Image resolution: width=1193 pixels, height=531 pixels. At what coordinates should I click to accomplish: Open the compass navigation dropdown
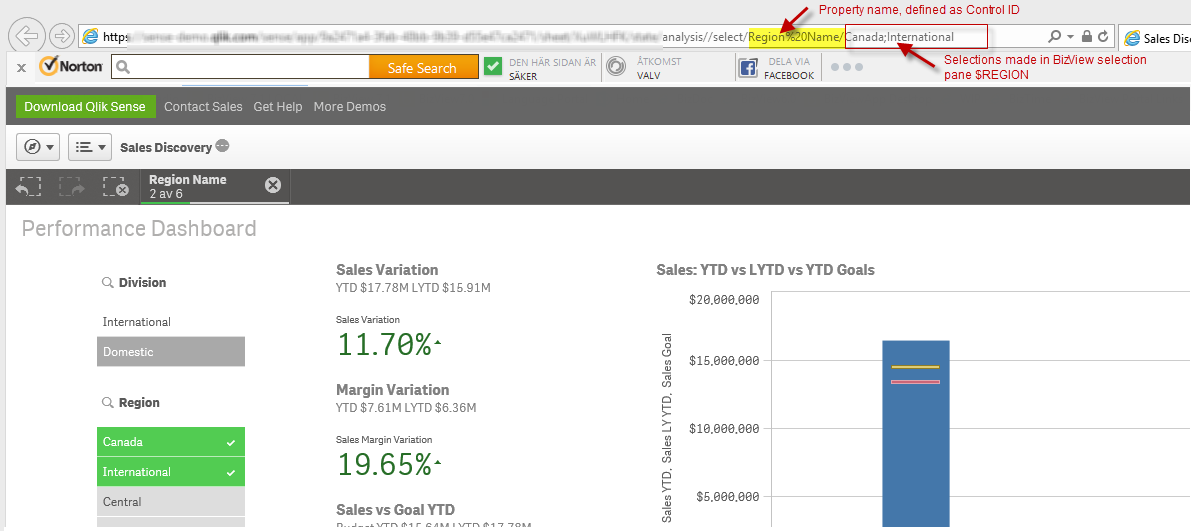click(38, 147)
